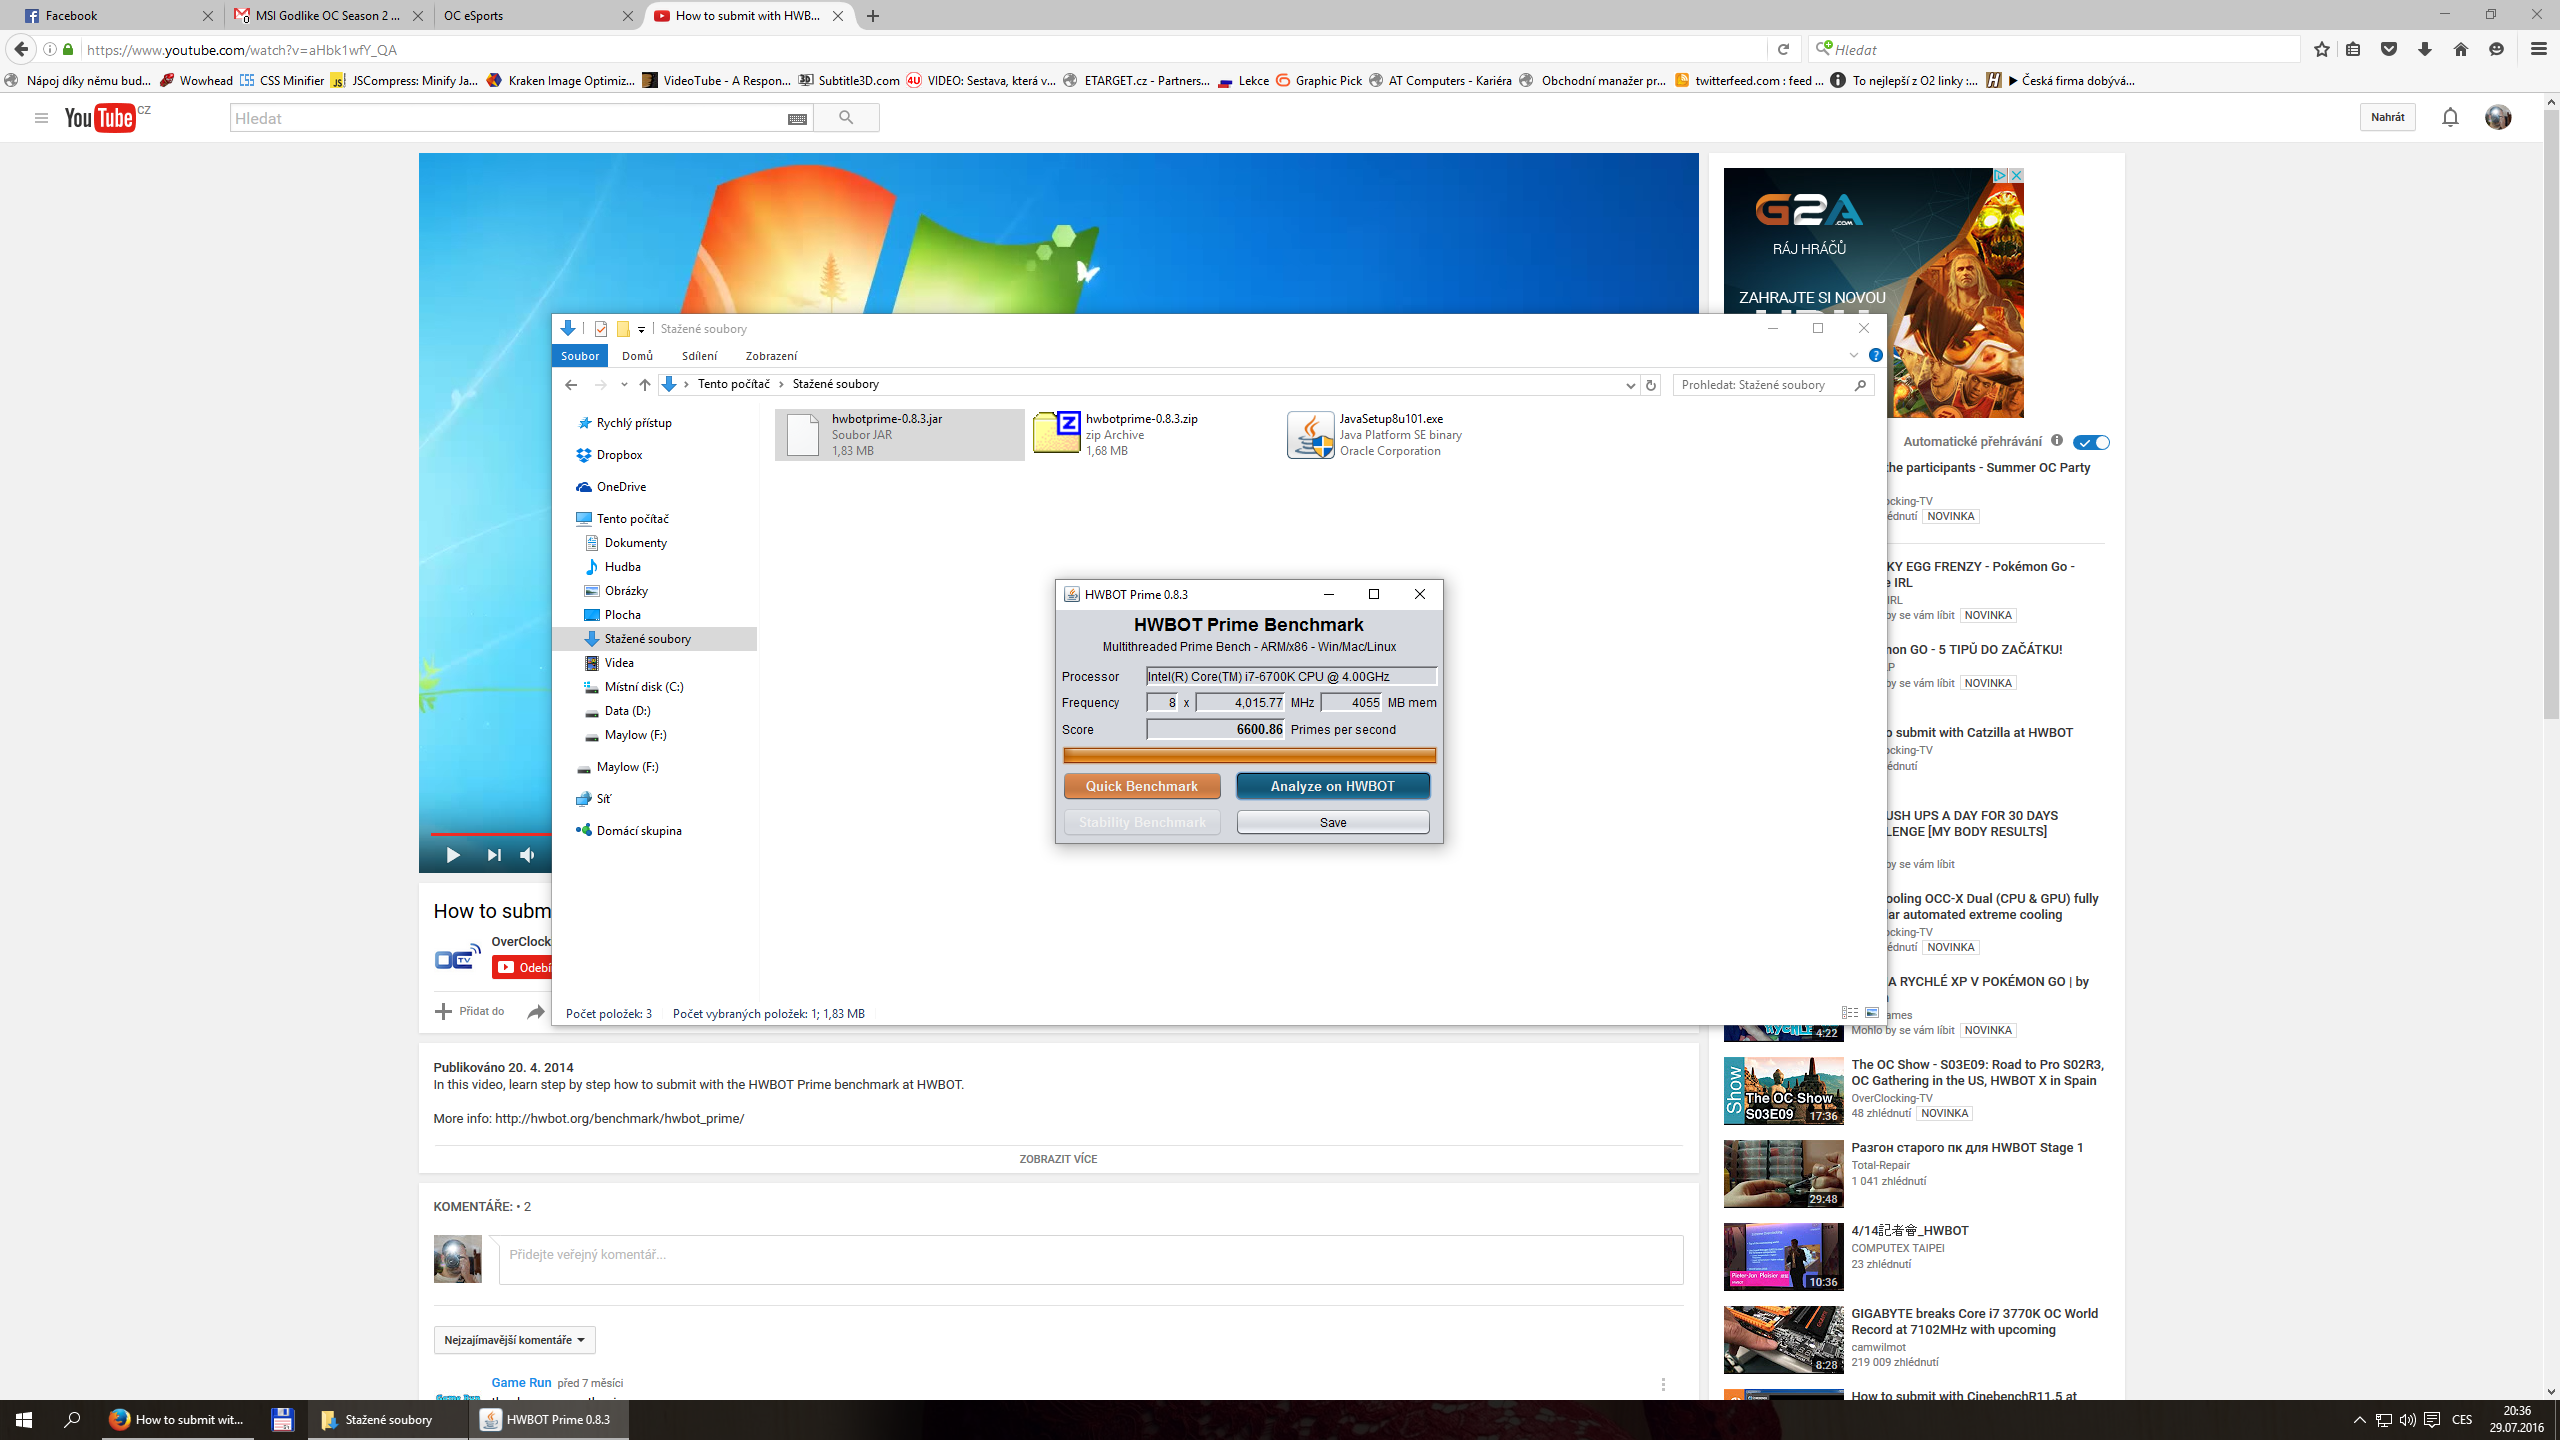Expand description with ZOBRAZIT VÍCE
The image size is (2560, 1440).
(1058, 1159)
